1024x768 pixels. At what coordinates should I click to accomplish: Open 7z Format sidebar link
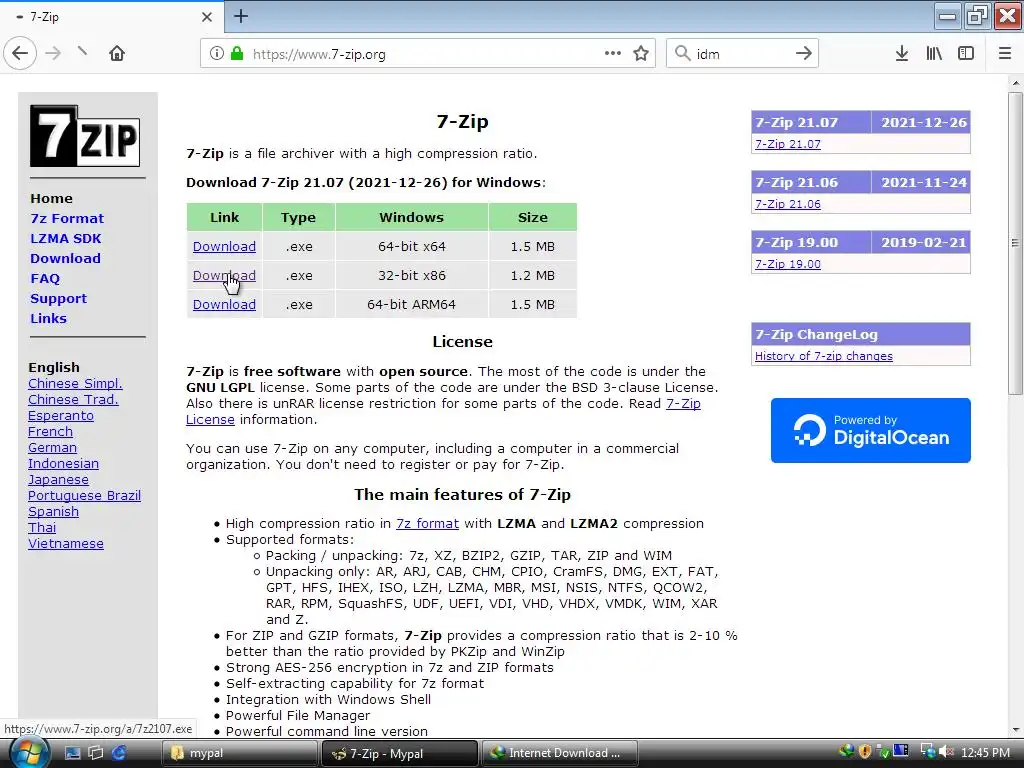click(67, 219)
